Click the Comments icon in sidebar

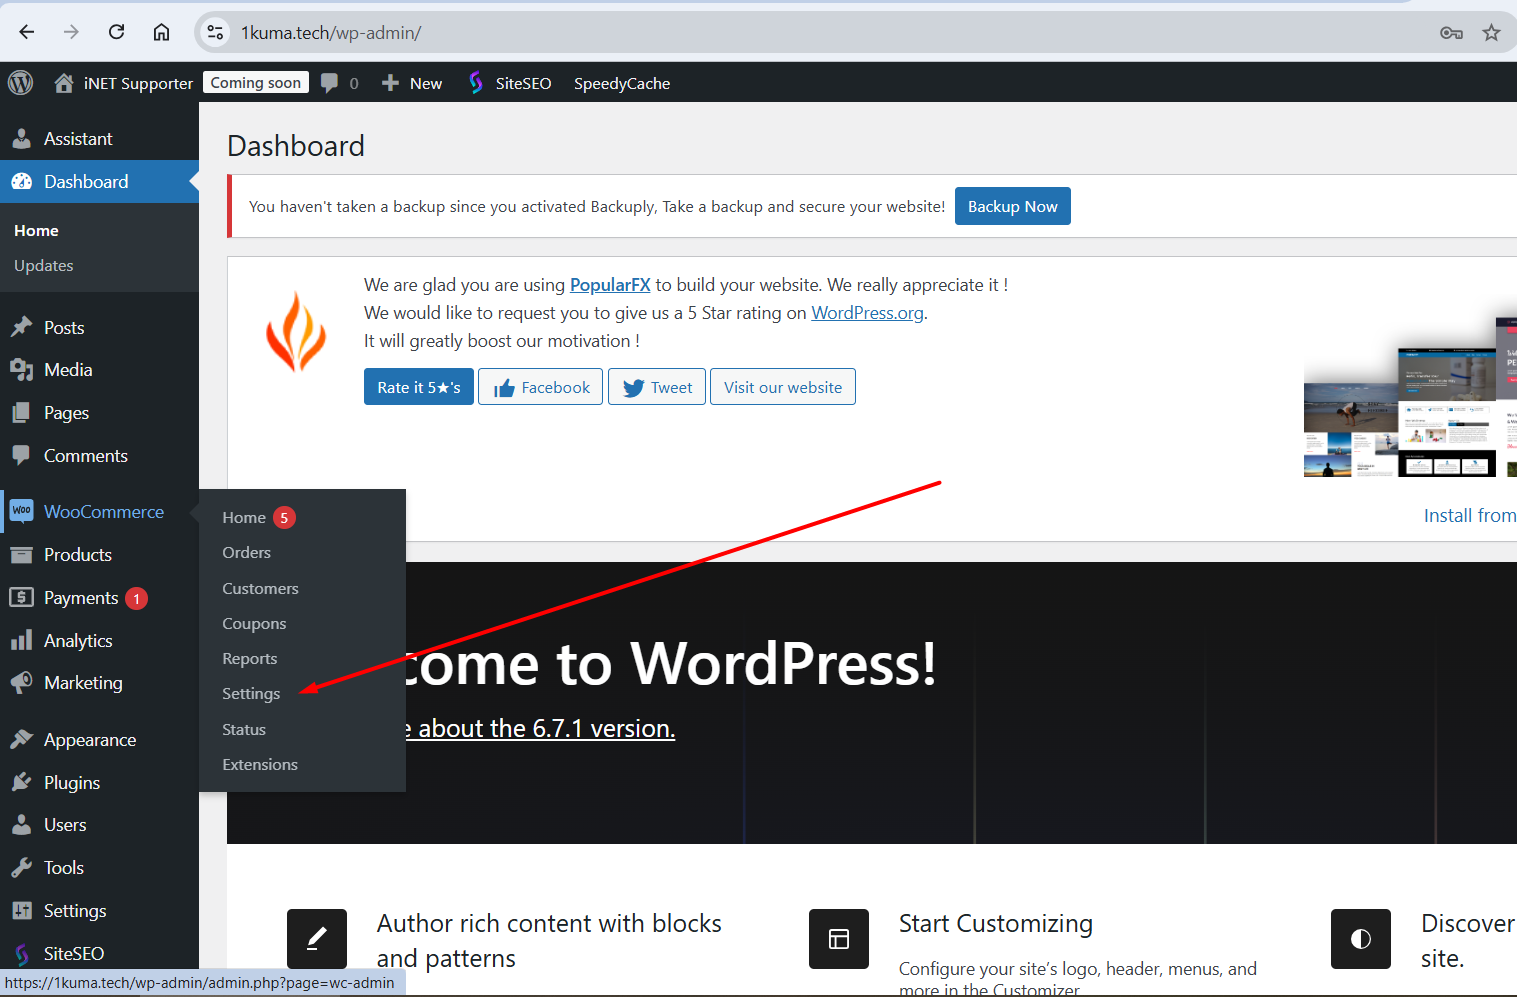(21, 455)
